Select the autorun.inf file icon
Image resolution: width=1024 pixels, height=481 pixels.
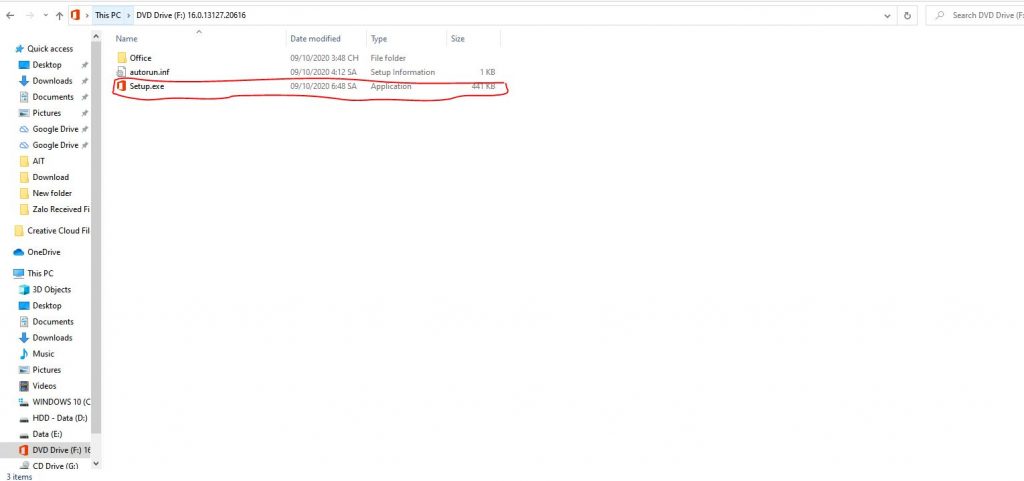click(x=121, y=72)
